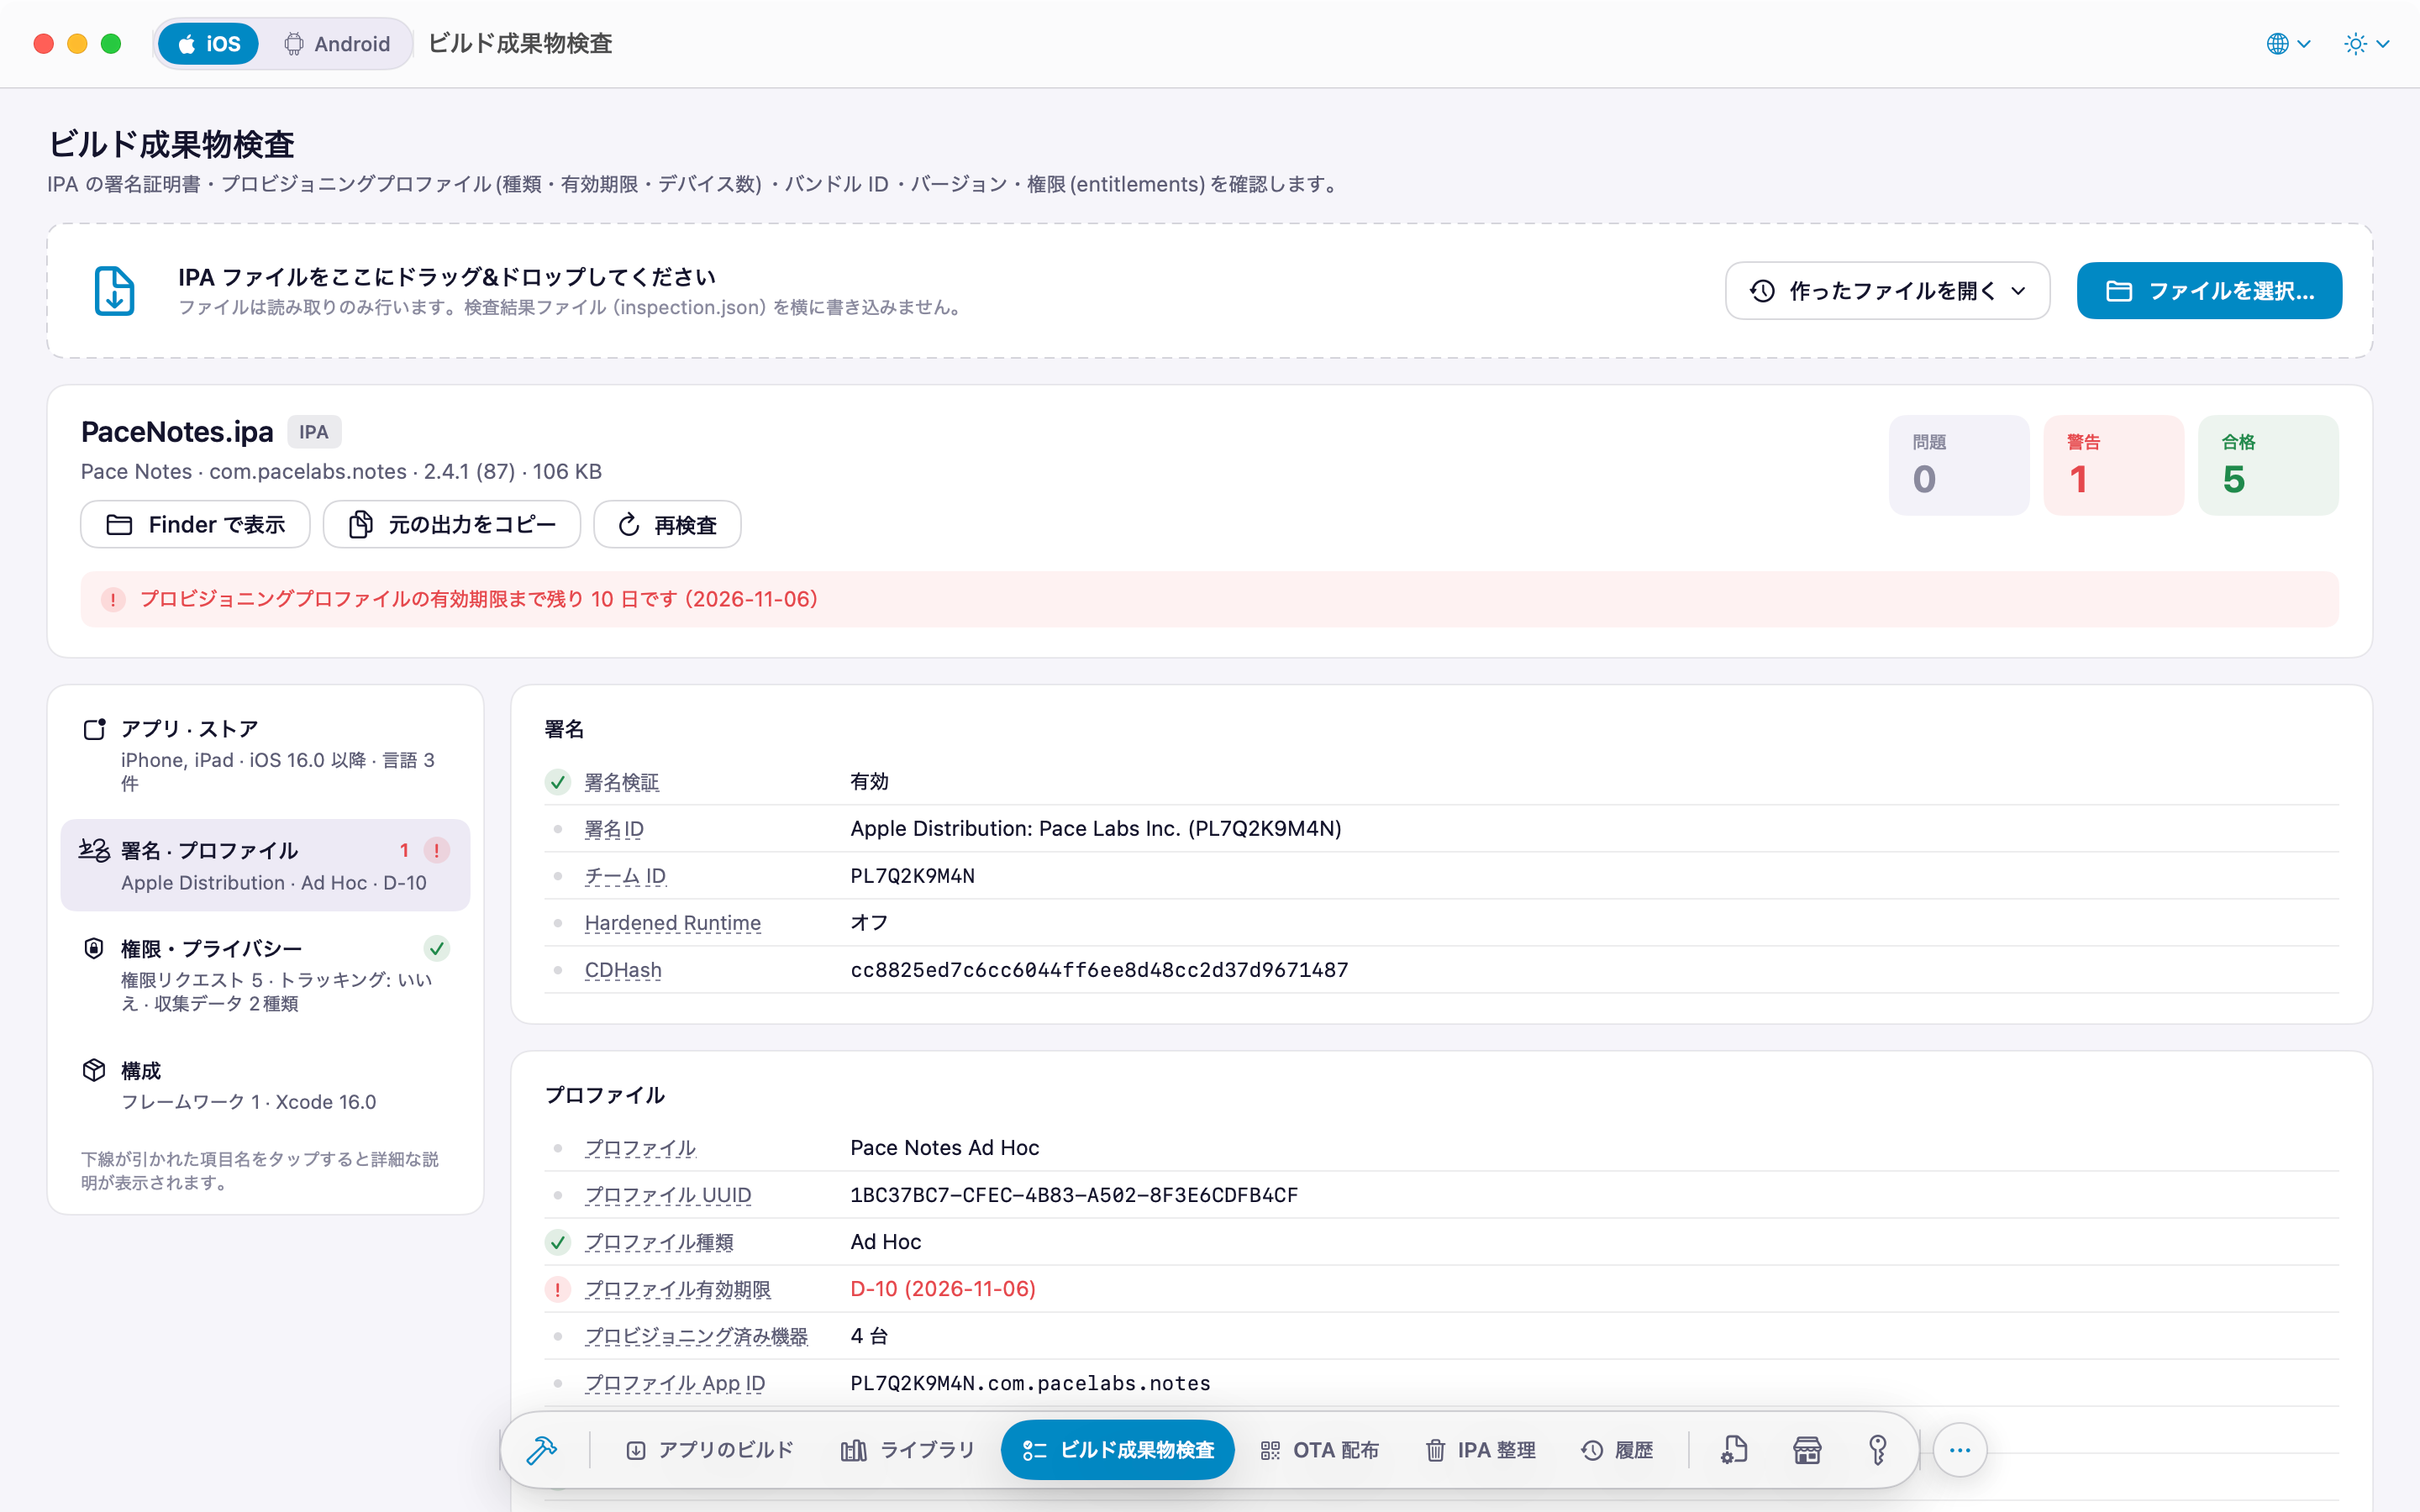The width and height of the screenshot is (2420, 1512).
Task: Select 権限・プライバシー sidebar section
Action: pos(265,975)
